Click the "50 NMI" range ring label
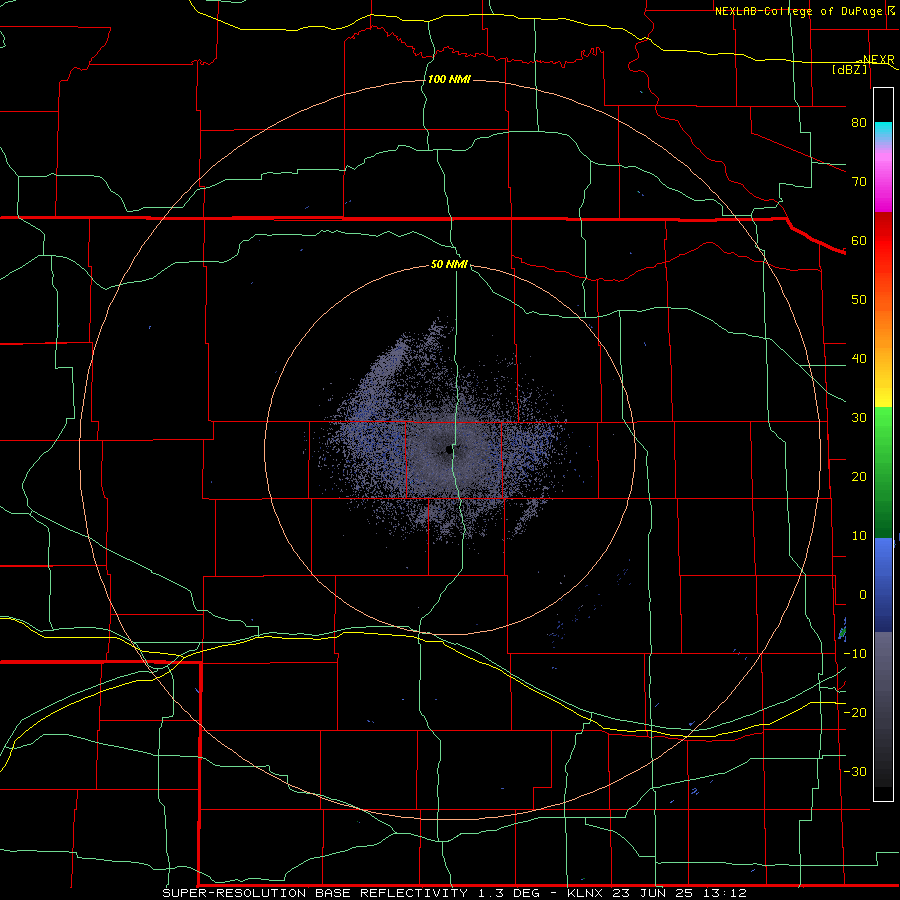The width and height of the screenshot is (900, 900). pos(449,265)
